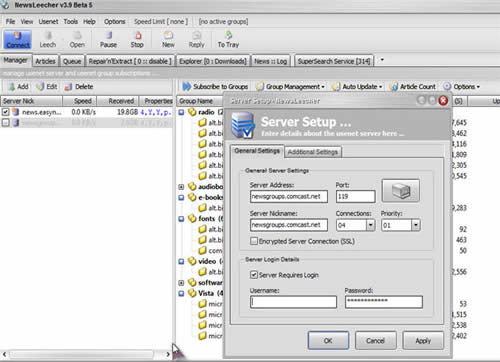Open the Tools menu
The height and width of the screenshot is (362, 500).
(x=71, y=22)
